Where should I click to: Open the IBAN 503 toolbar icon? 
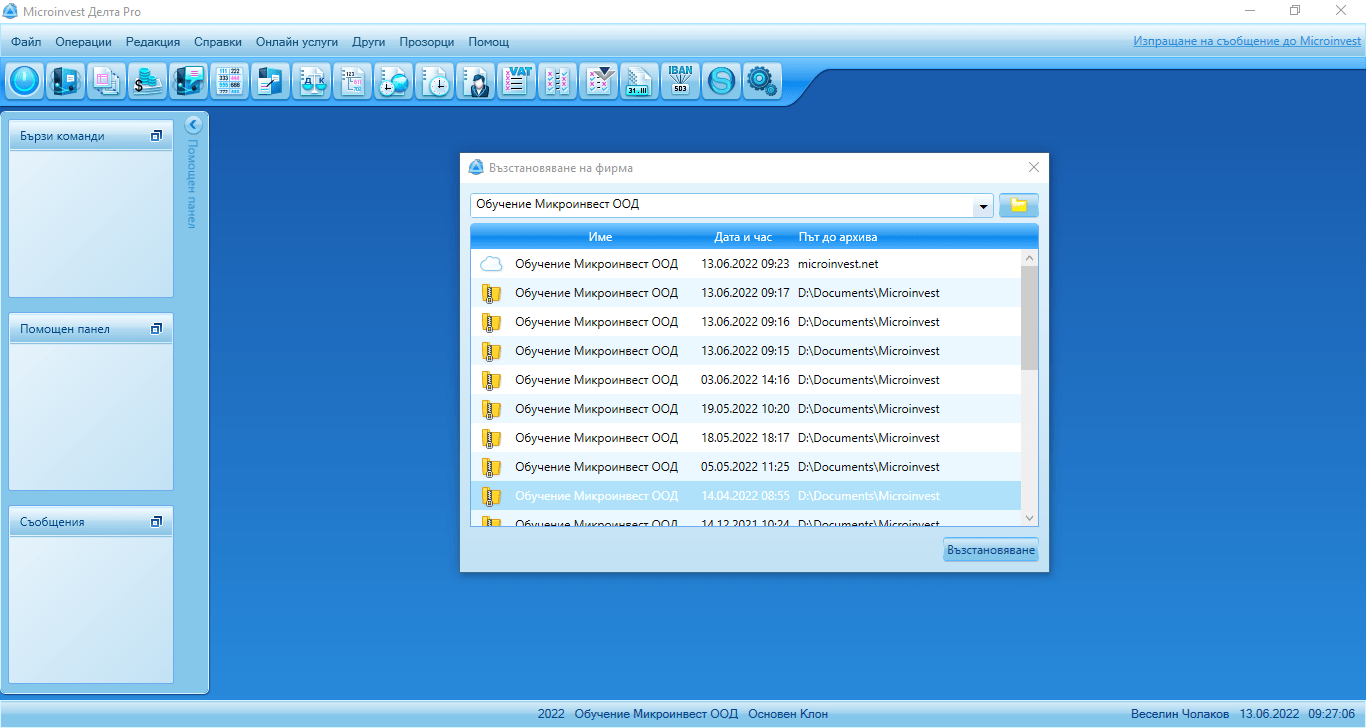[x=680, y=80]
